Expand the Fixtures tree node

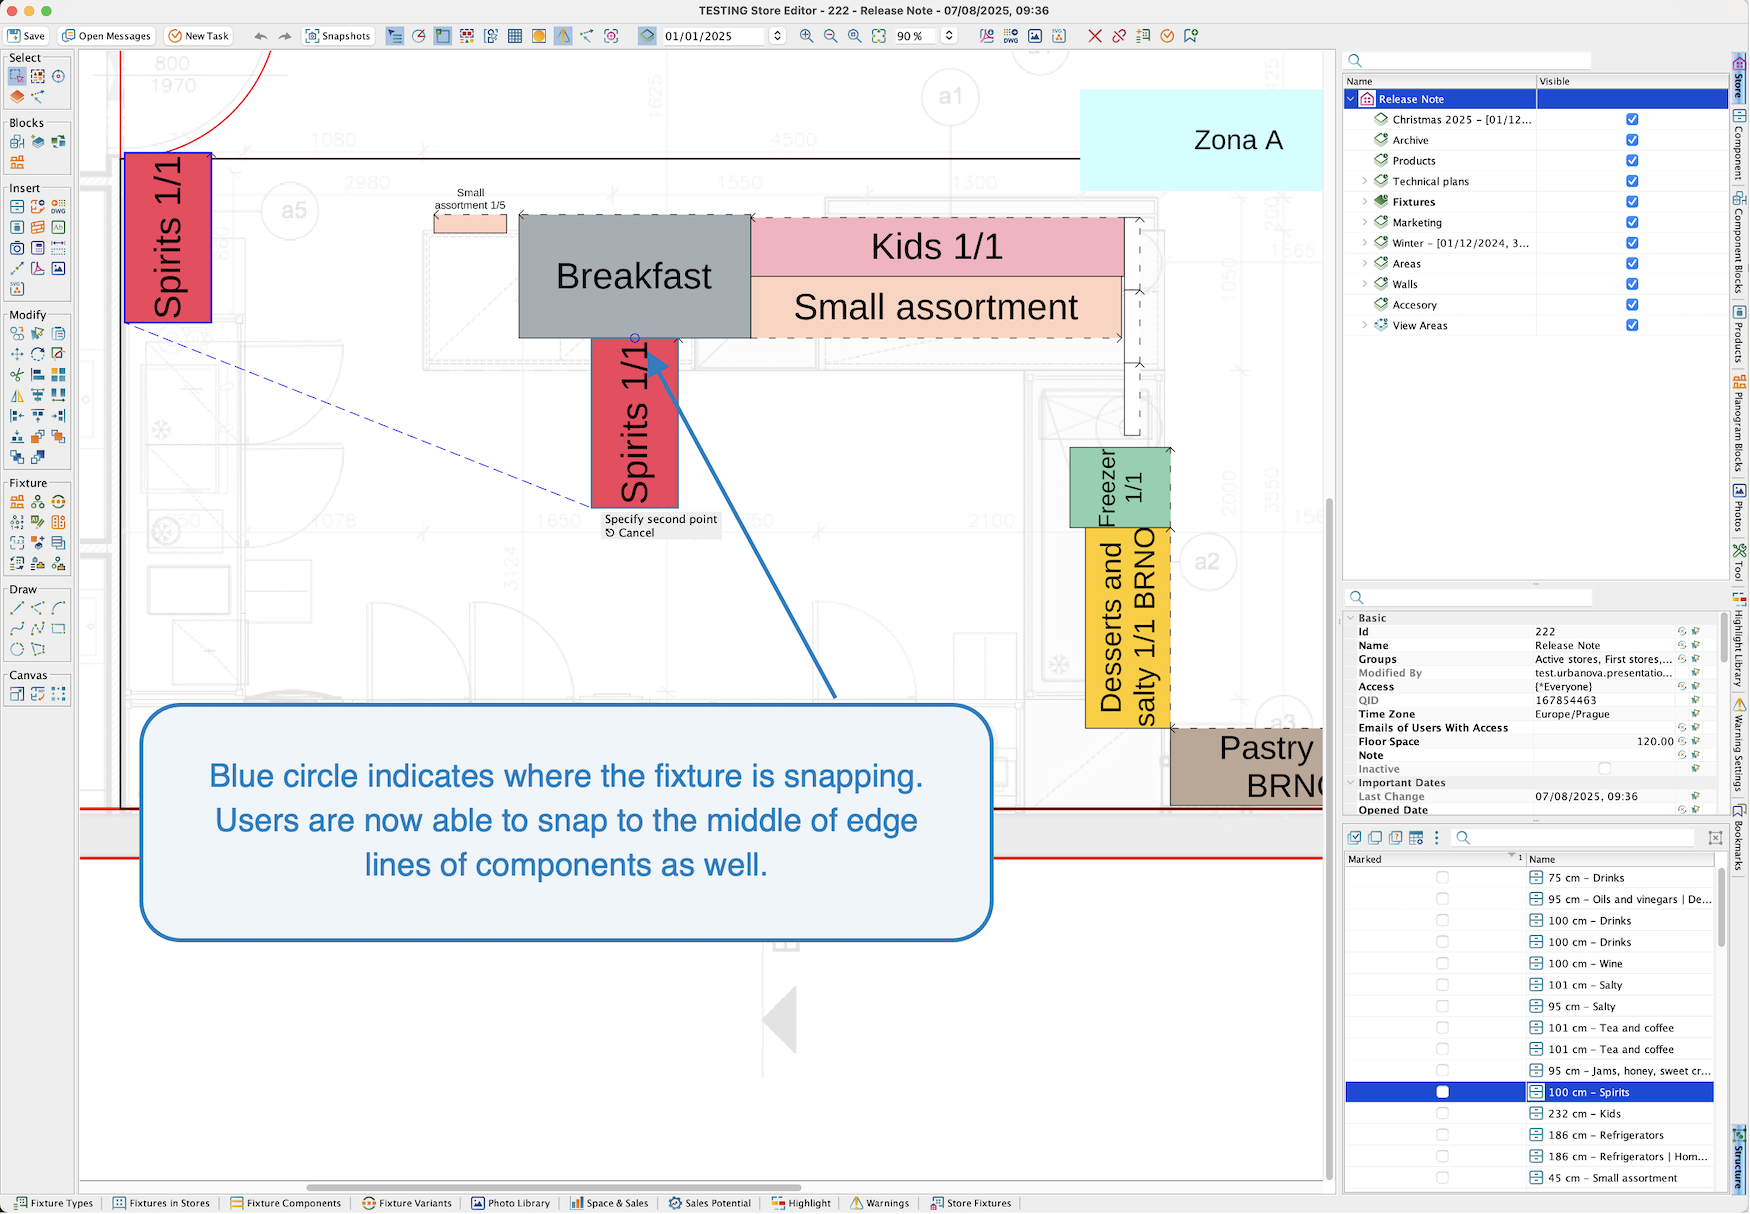pyautogui.click(x=1365, y=202)
